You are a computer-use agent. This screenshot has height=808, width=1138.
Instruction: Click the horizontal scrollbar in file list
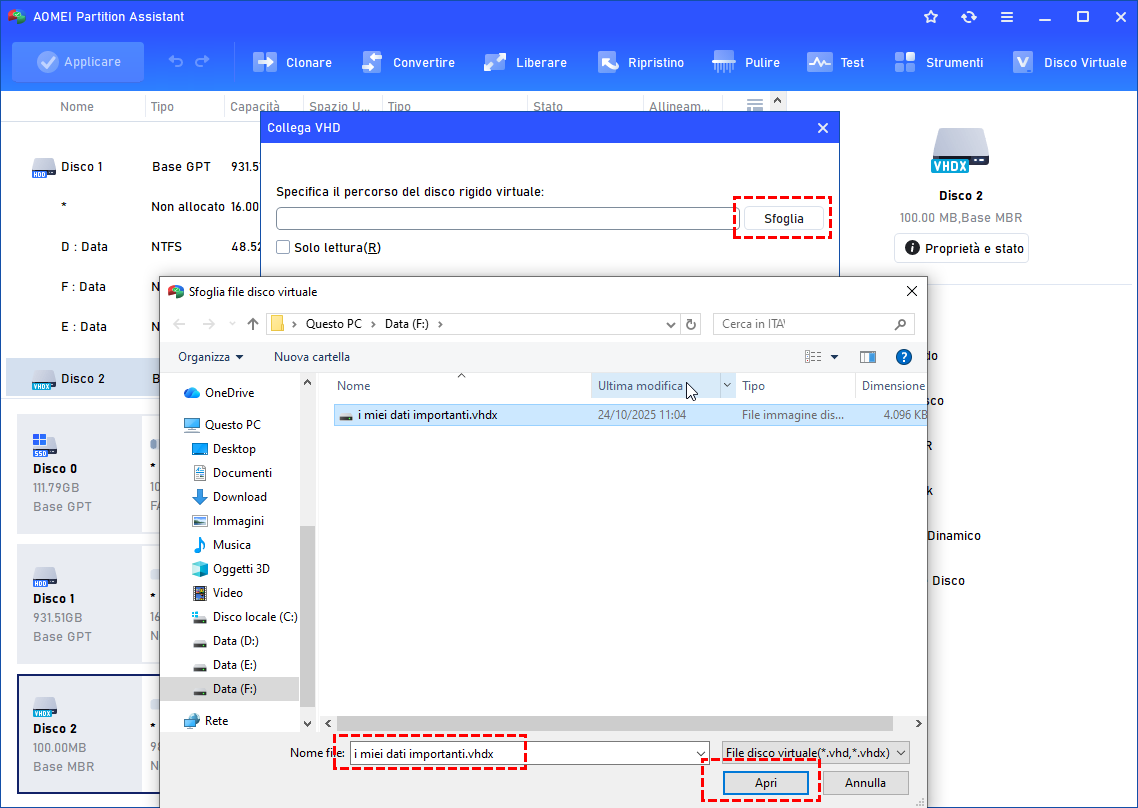coord(614,723)
